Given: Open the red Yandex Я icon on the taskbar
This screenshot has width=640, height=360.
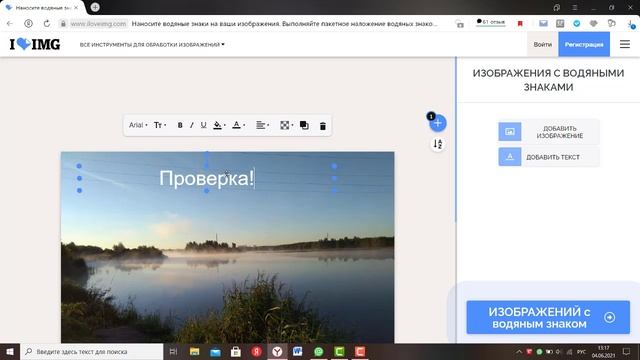Looking at the screenshot, I should (256, 351).
